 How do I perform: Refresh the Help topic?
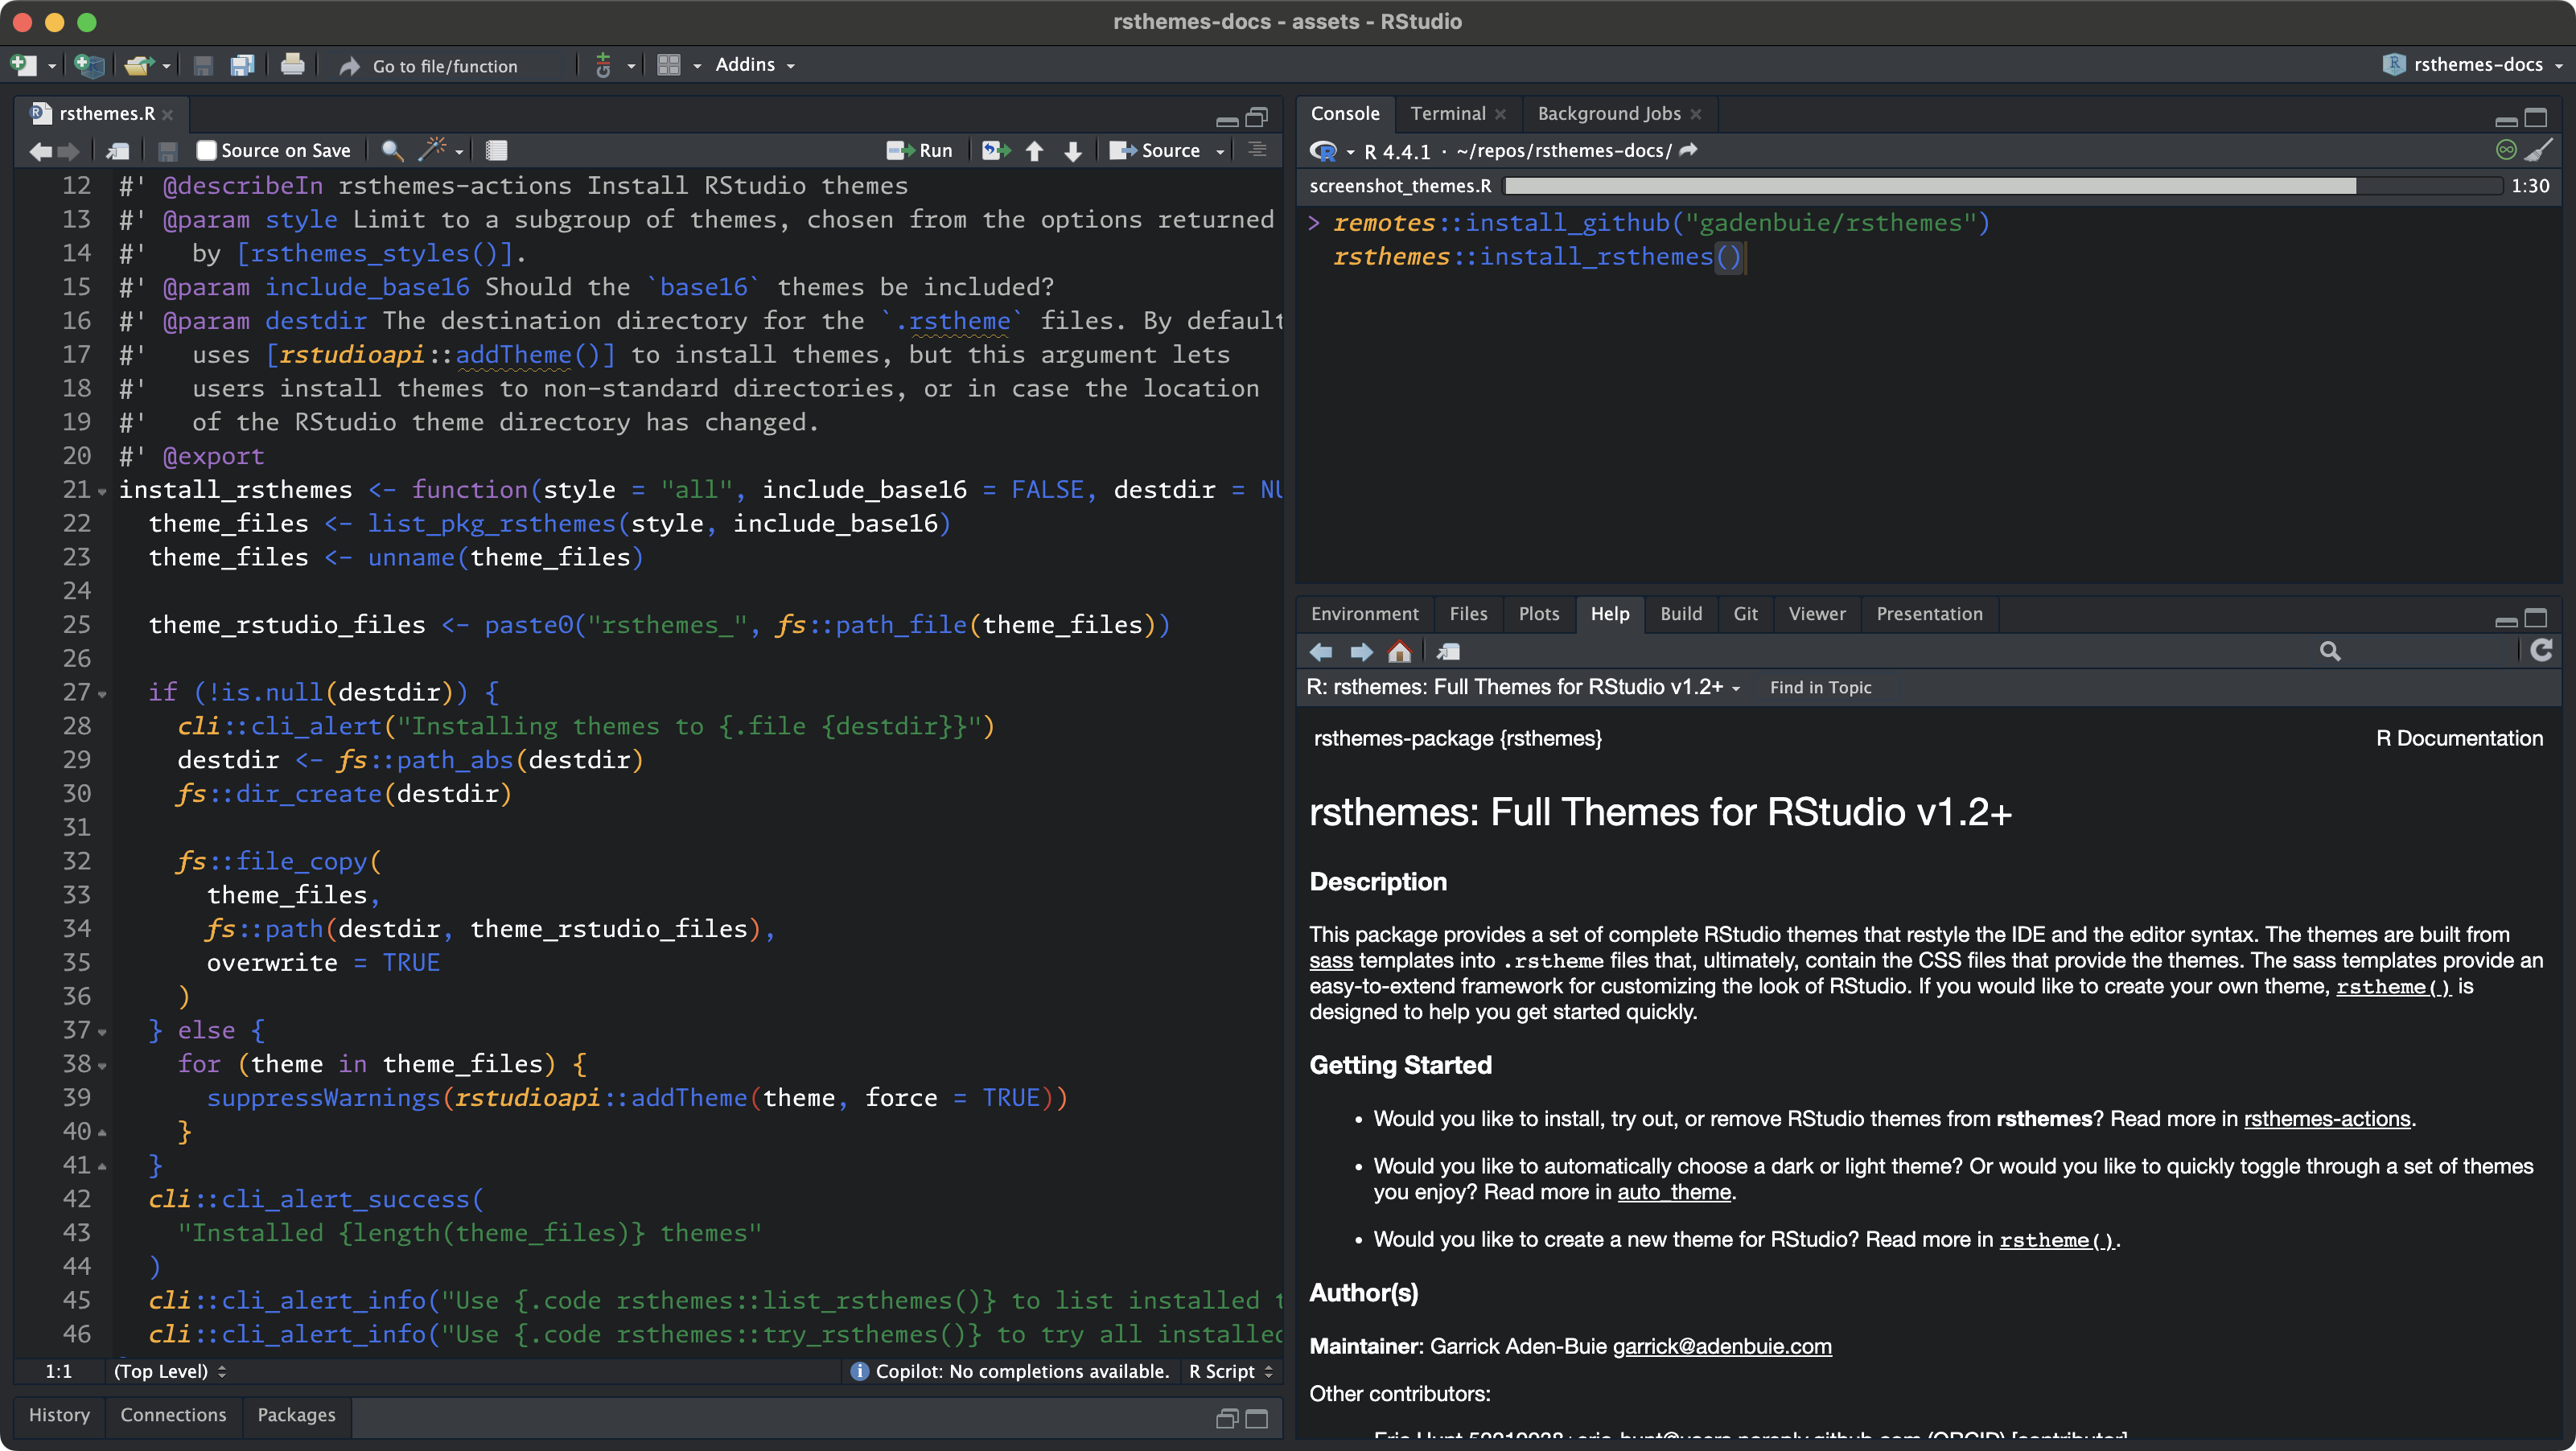tap(2541, 651)
